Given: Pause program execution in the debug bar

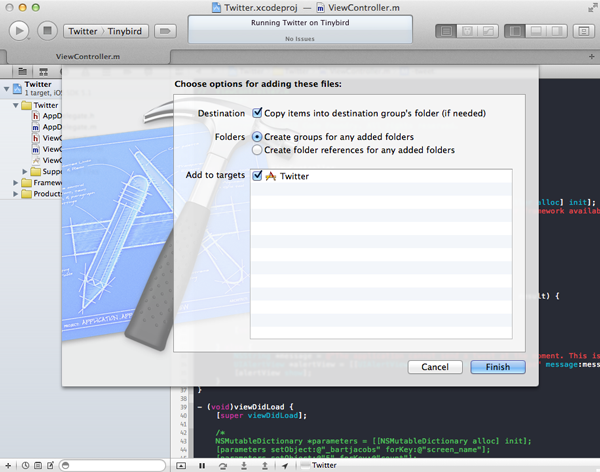Looking at the screenshot, I should pos(202,465).
